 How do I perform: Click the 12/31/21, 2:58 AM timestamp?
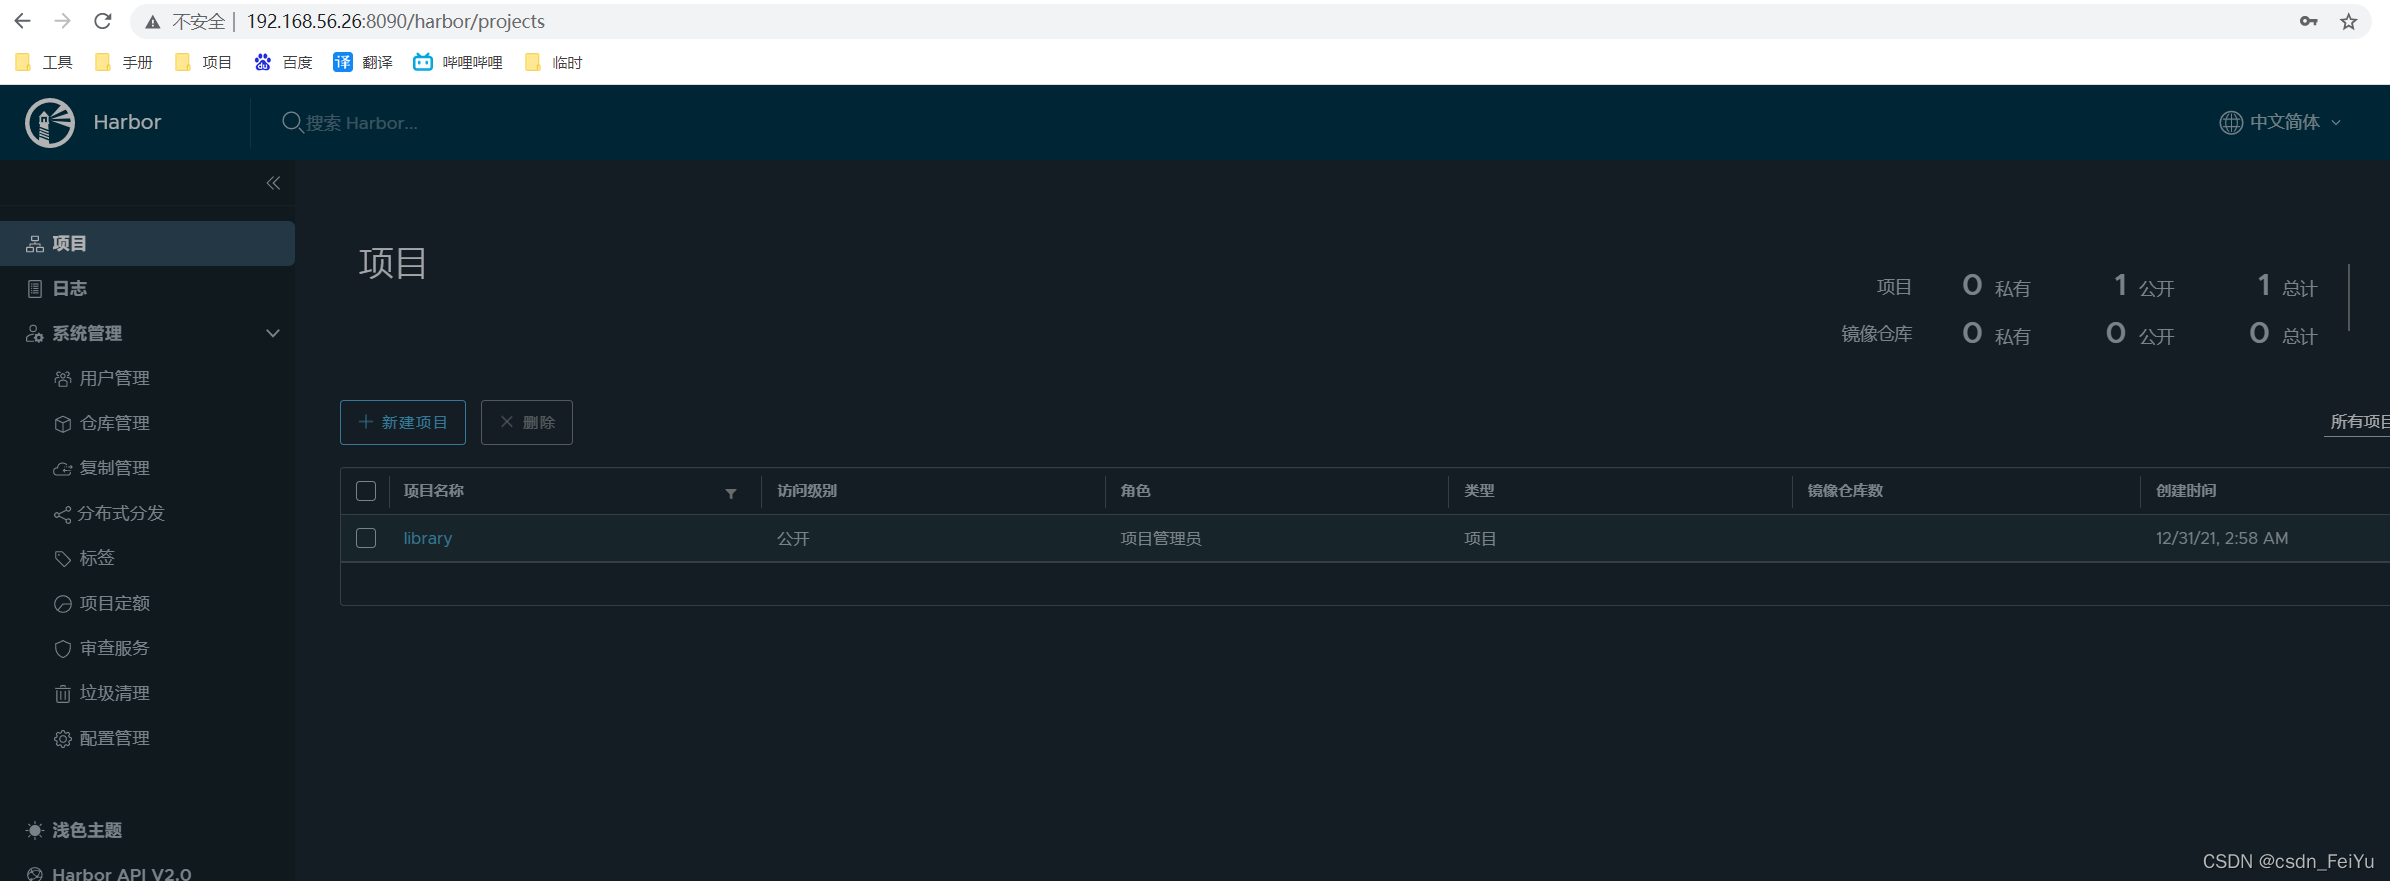[2222, 538]
